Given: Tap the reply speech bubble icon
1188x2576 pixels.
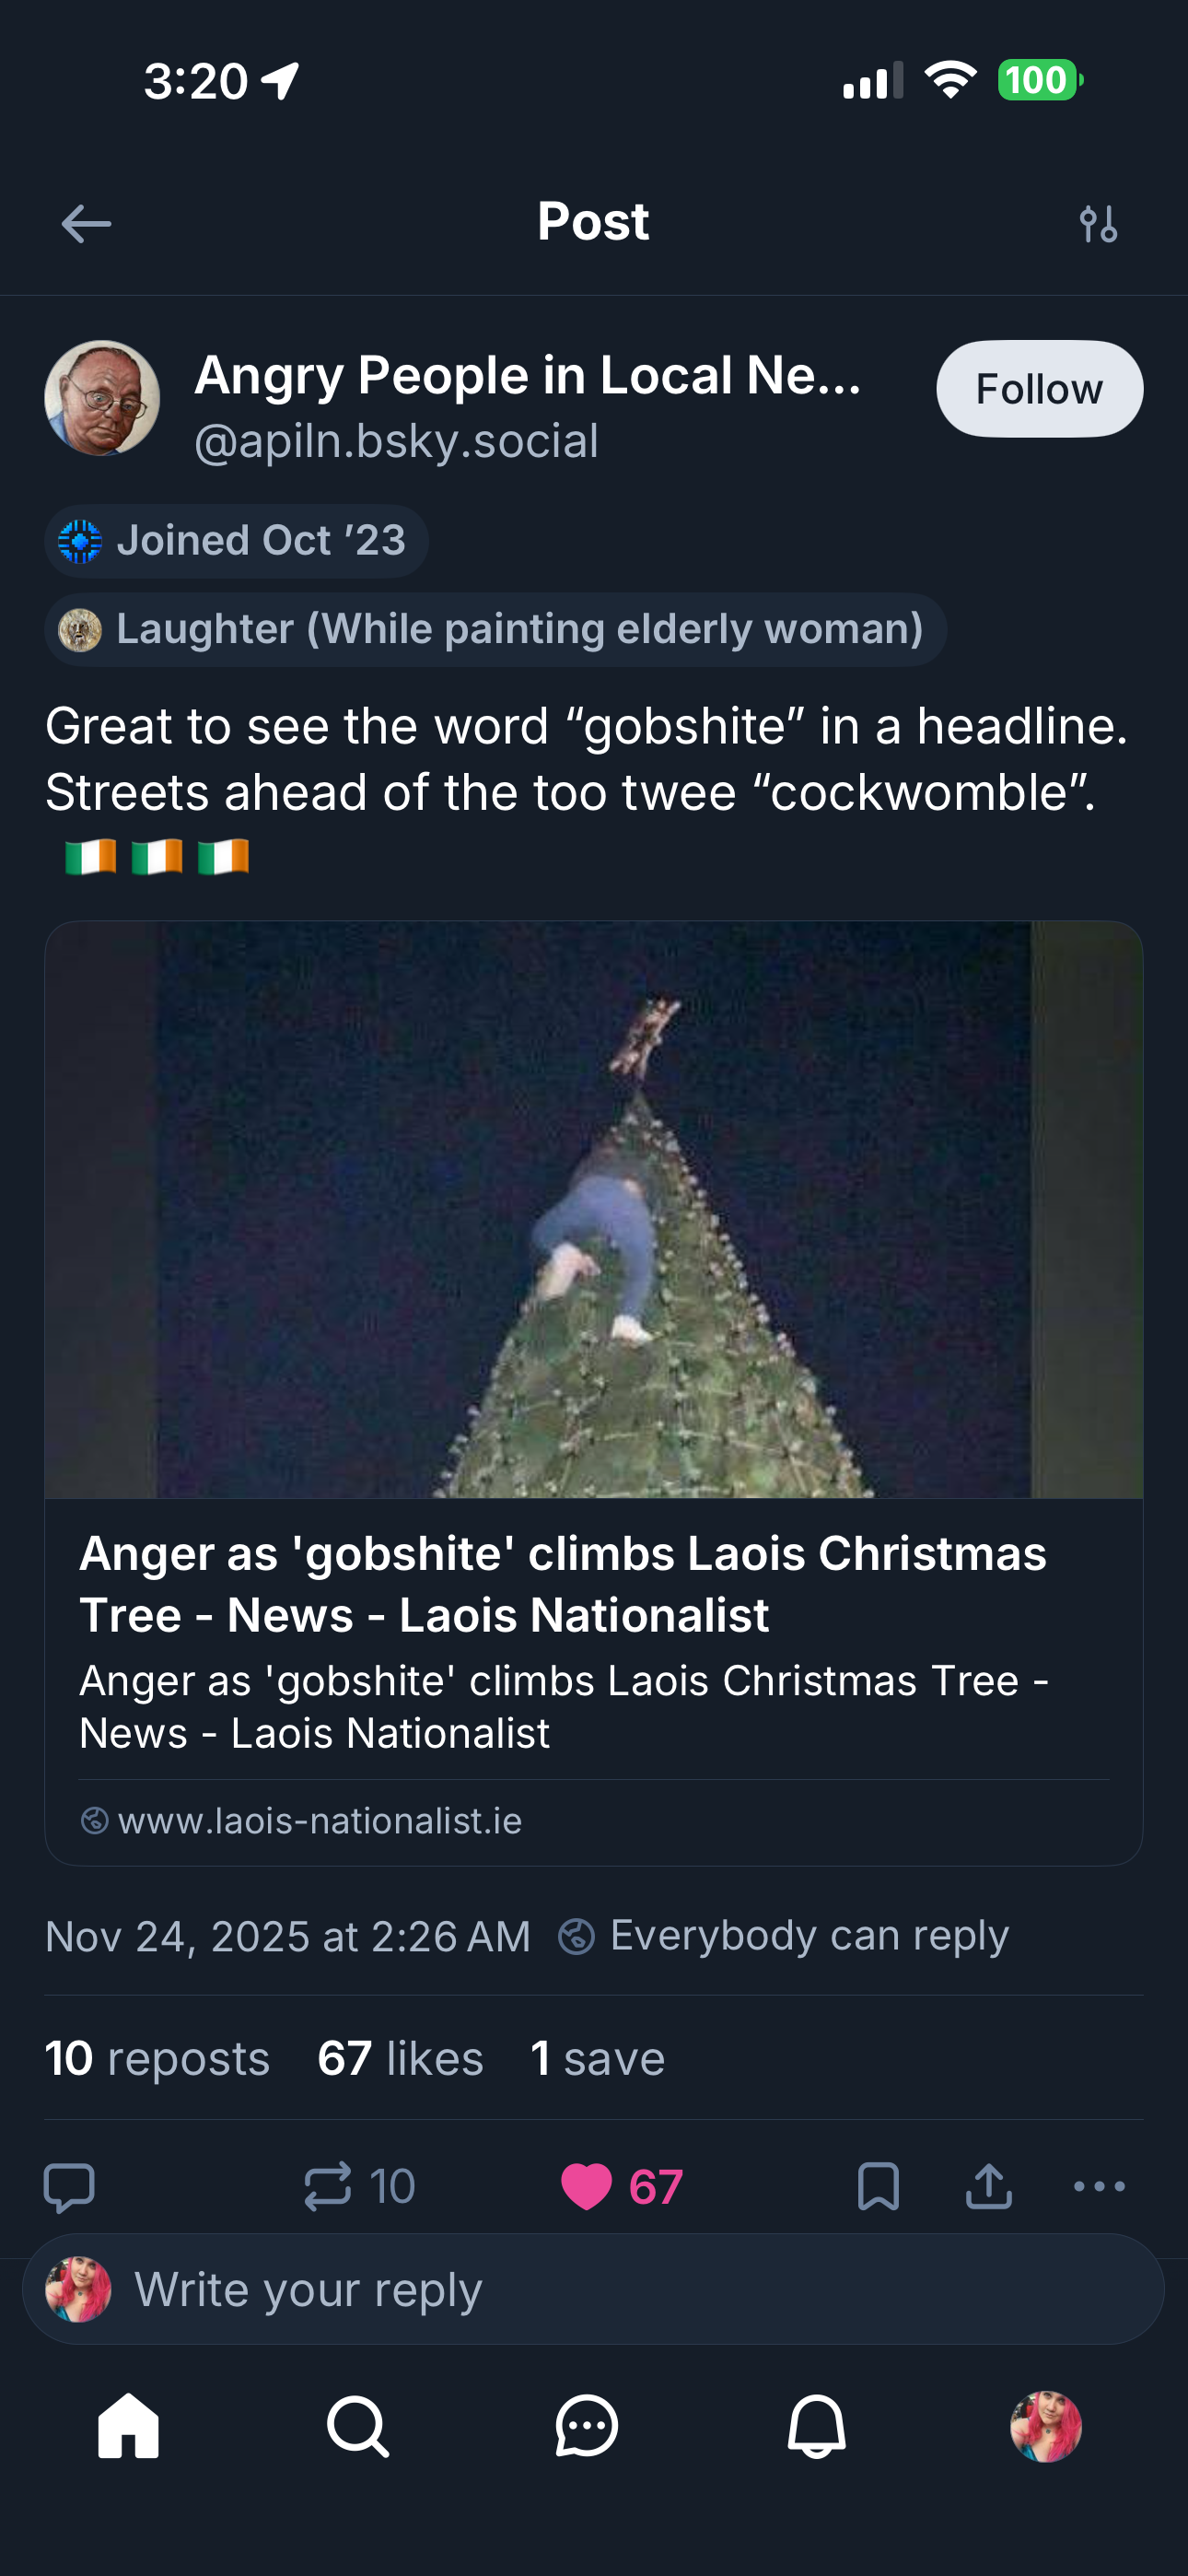Looking at the screenshot, I should point(70,2185).
